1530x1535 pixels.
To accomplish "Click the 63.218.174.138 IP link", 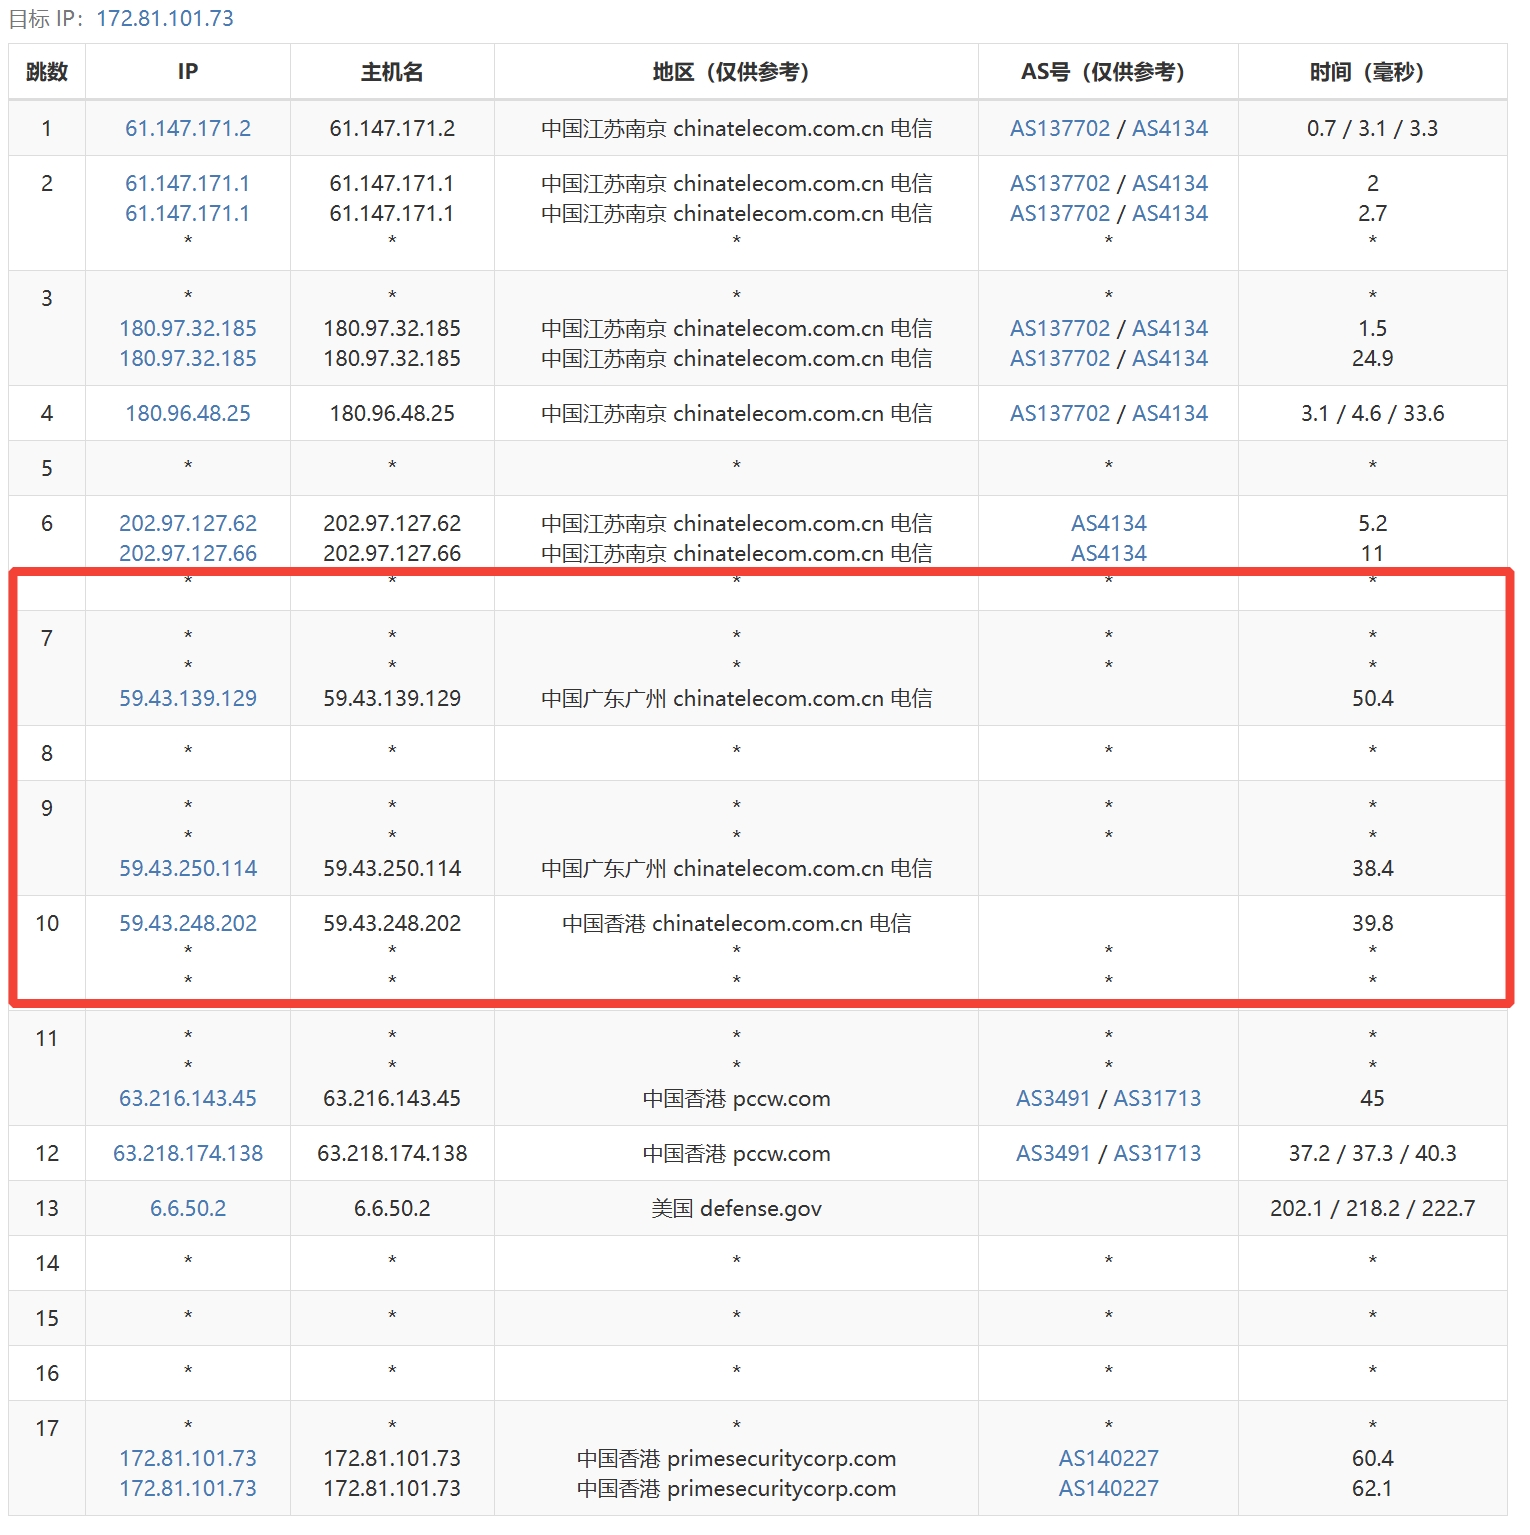I will (x=188, y=1153).
